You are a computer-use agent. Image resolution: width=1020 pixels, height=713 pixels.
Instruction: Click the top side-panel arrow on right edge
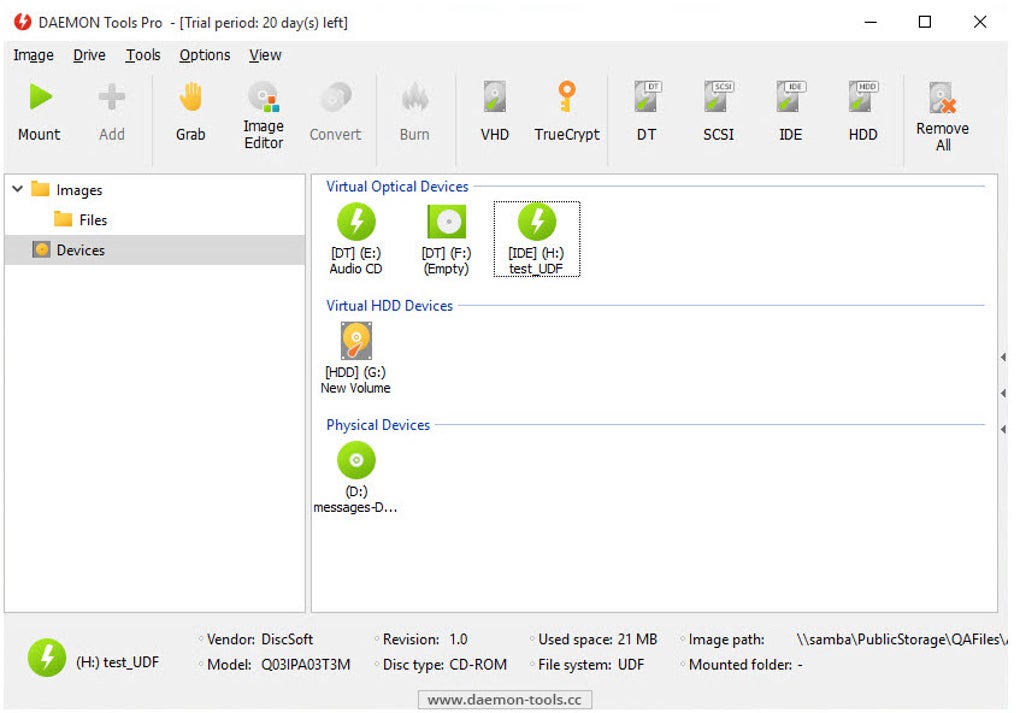pyautogui.click(x=1004, y=357)
